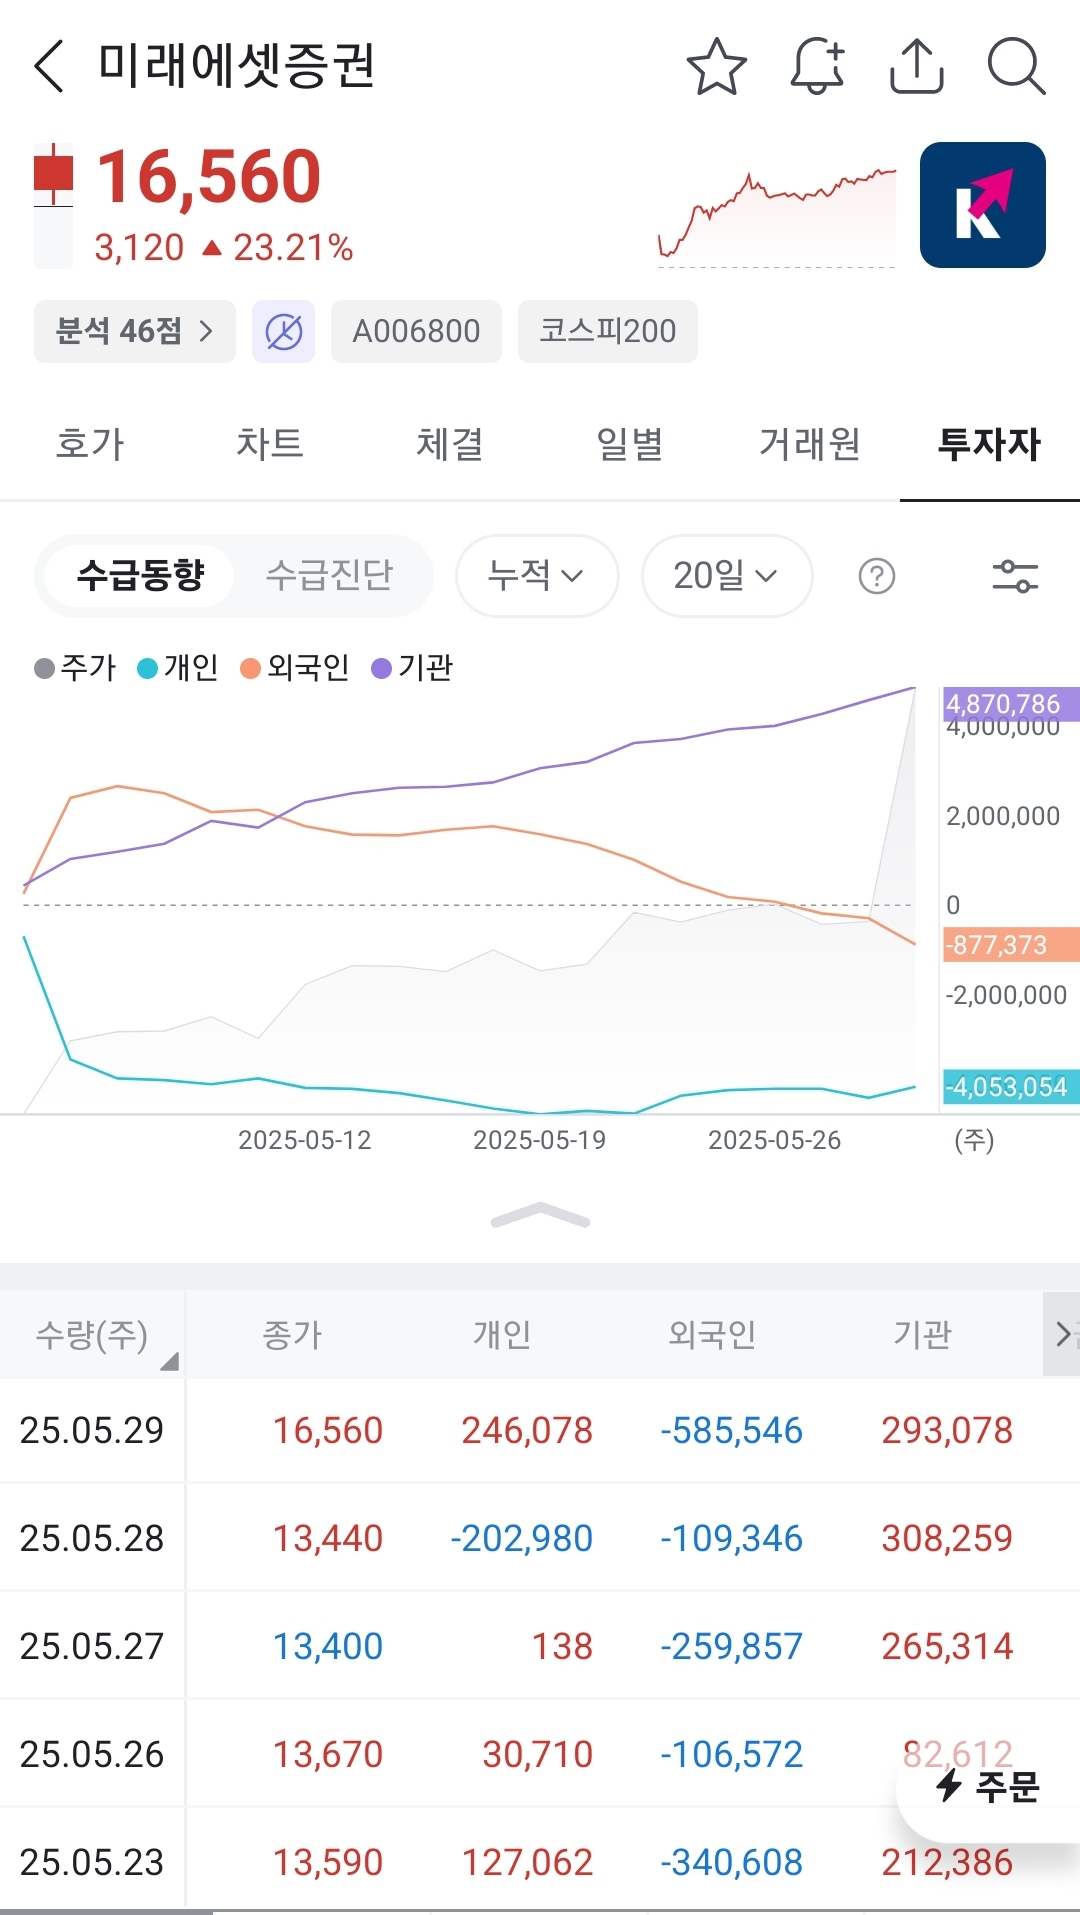The image size is (1080, 1915).
Task: Sort by the 종가 column header
Action: (x=292, y=1335)
